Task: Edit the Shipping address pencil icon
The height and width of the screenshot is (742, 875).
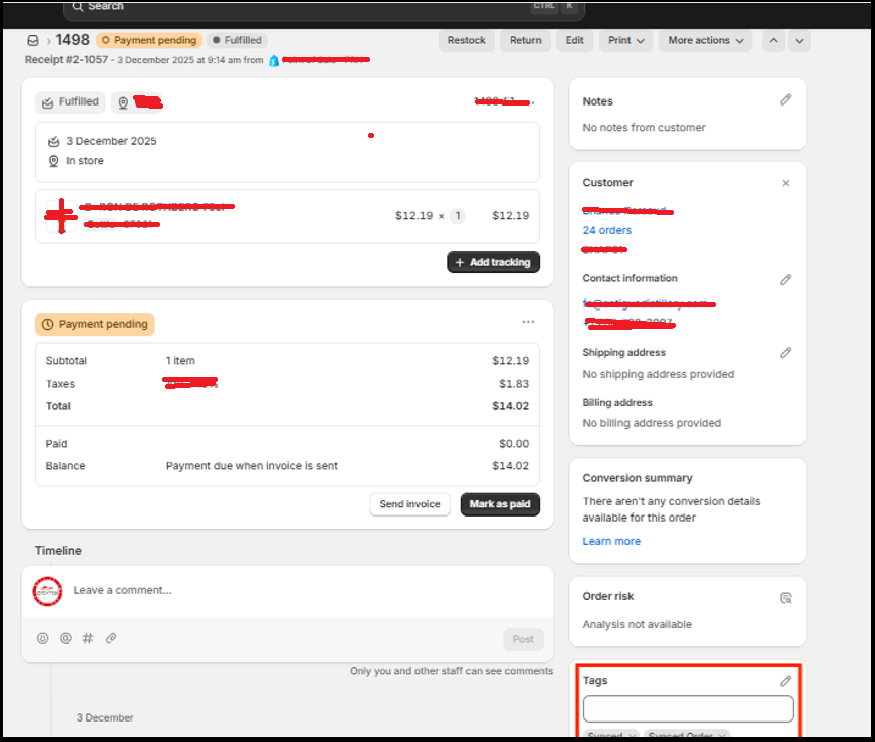Action: coord(785,352)
